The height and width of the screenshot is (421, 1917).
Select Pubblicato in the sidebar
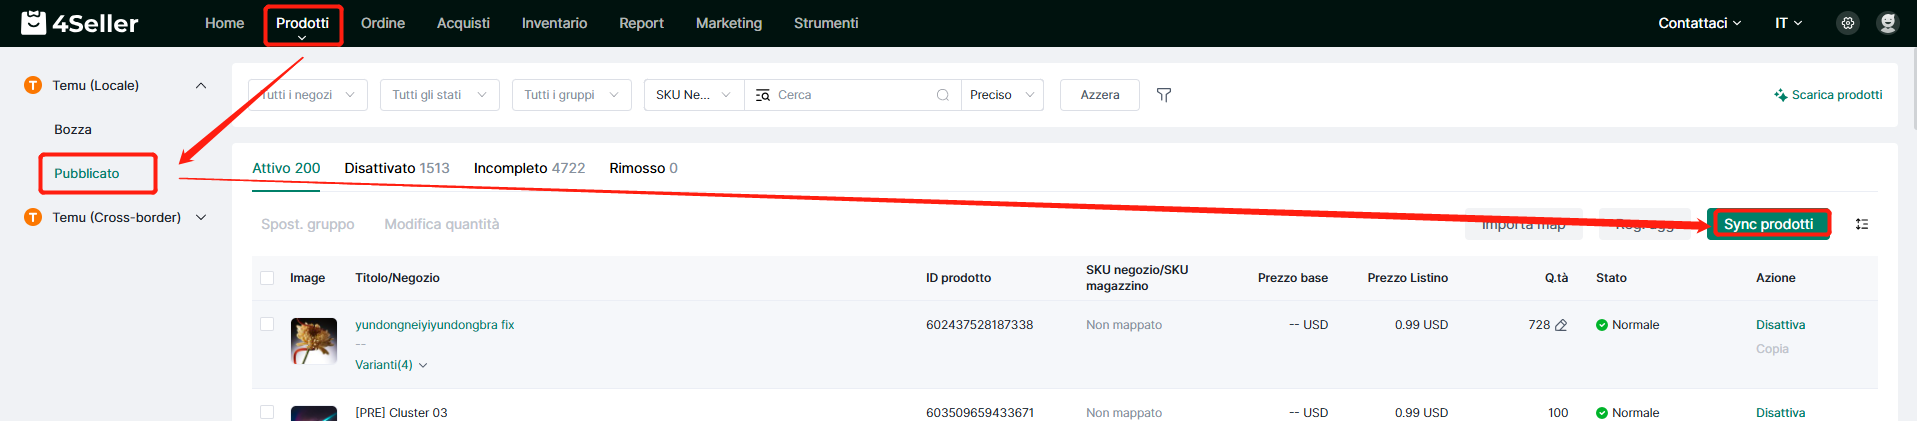coord(87,173)
